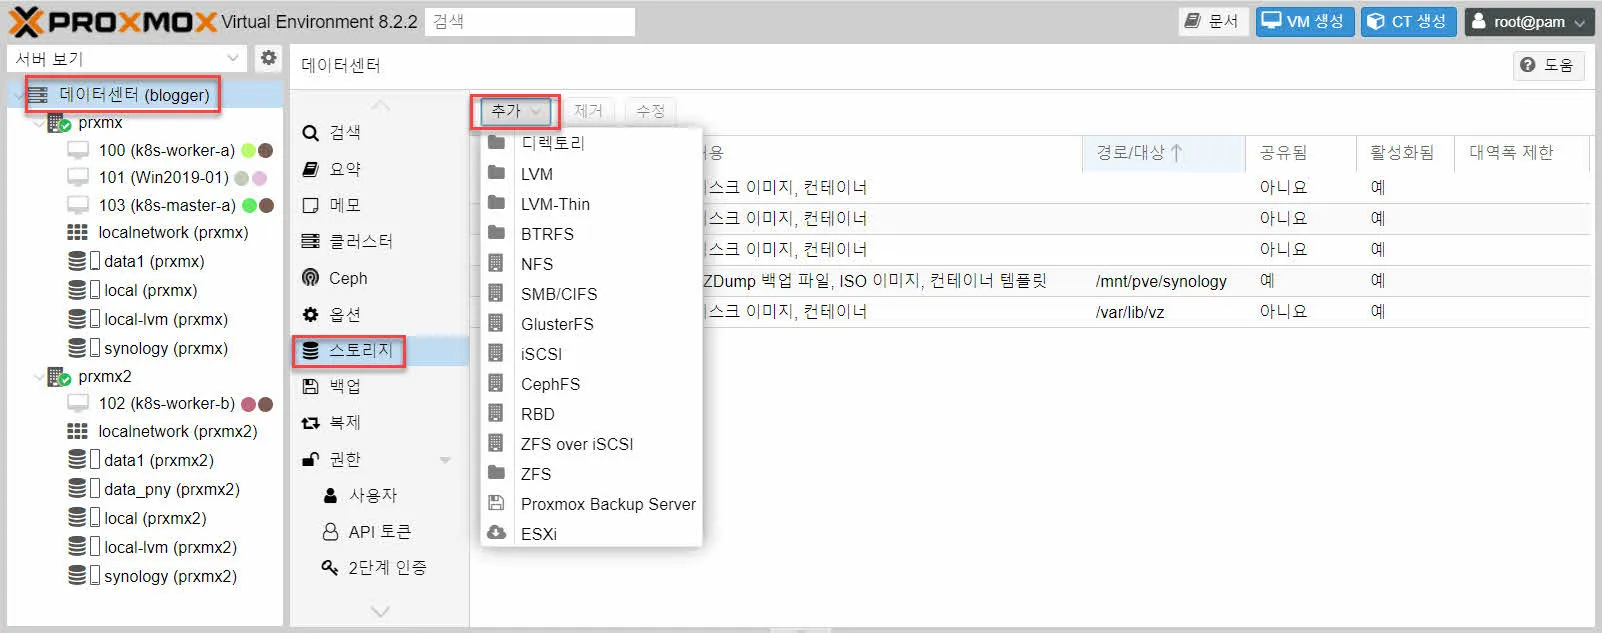Click VM 생성 button
Viewport: 1602px width, 633px height.
point(1305,21)
